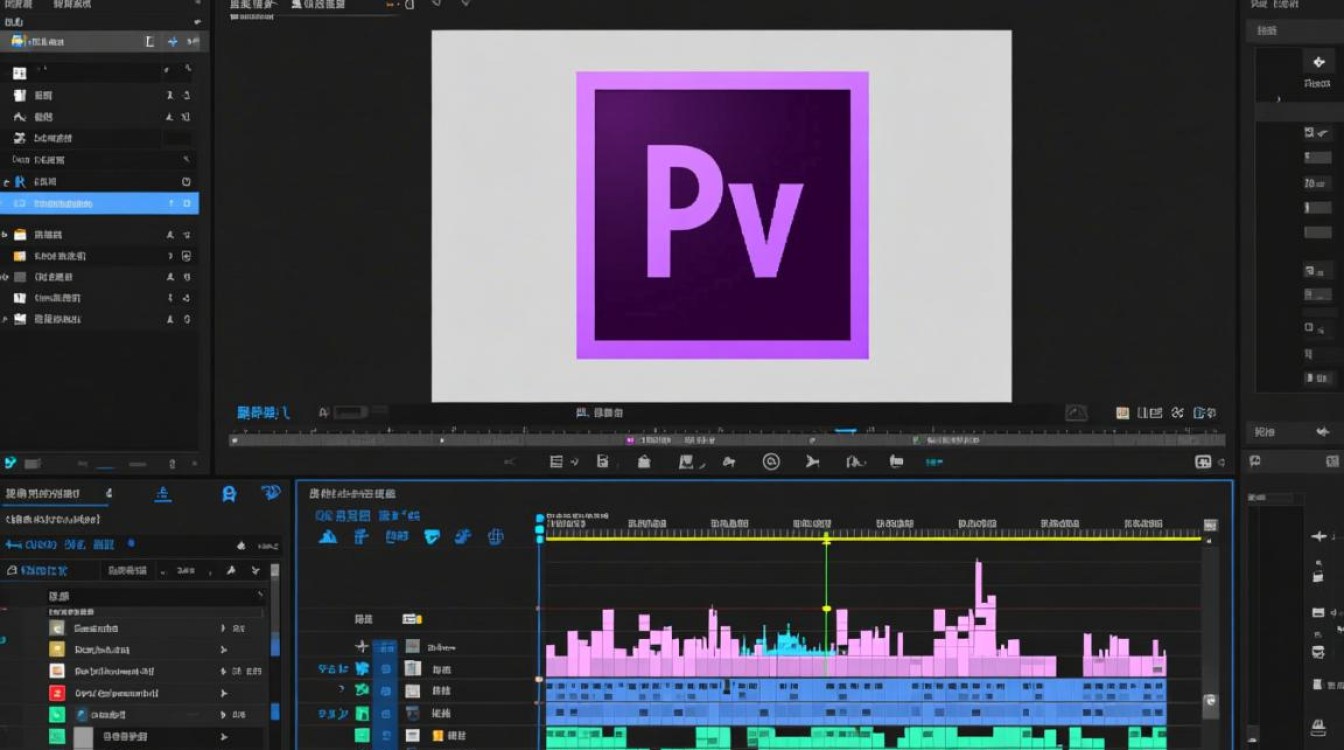Select the cyan waveform clip in the timeline

point(788,641)
